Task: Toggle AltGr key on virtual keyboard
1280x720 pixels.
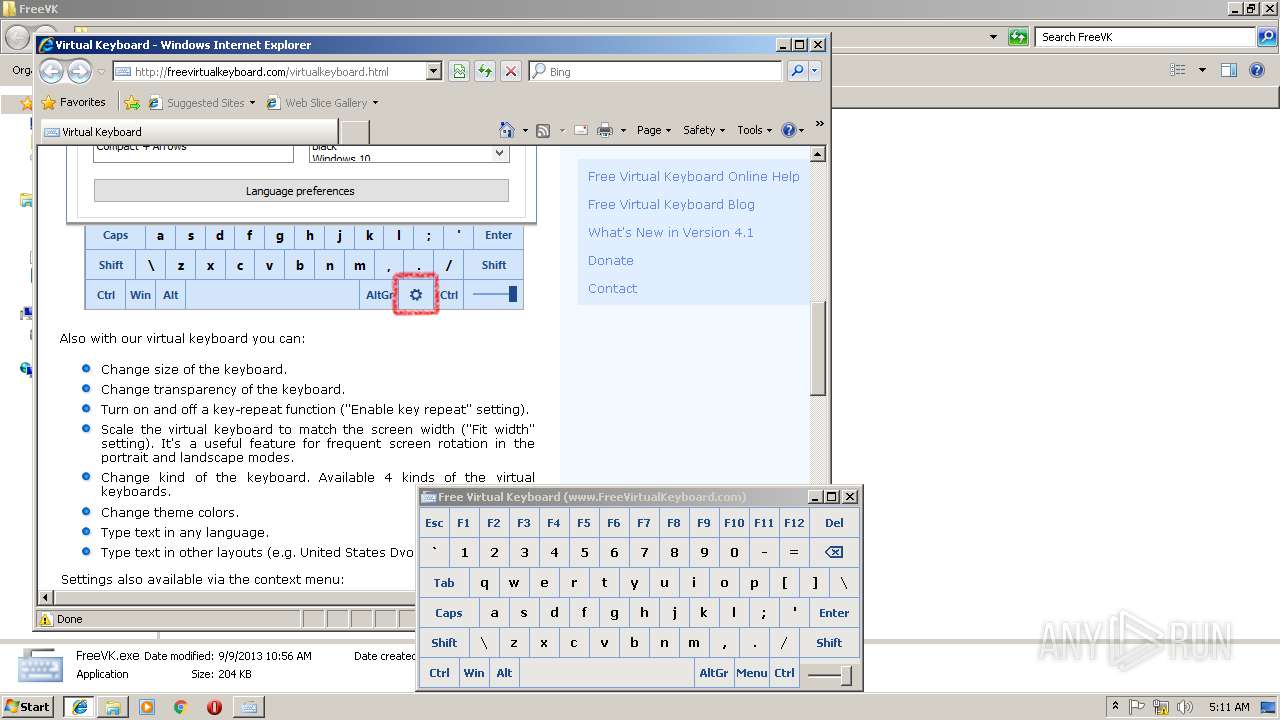Action: click(x=714, y=673)
